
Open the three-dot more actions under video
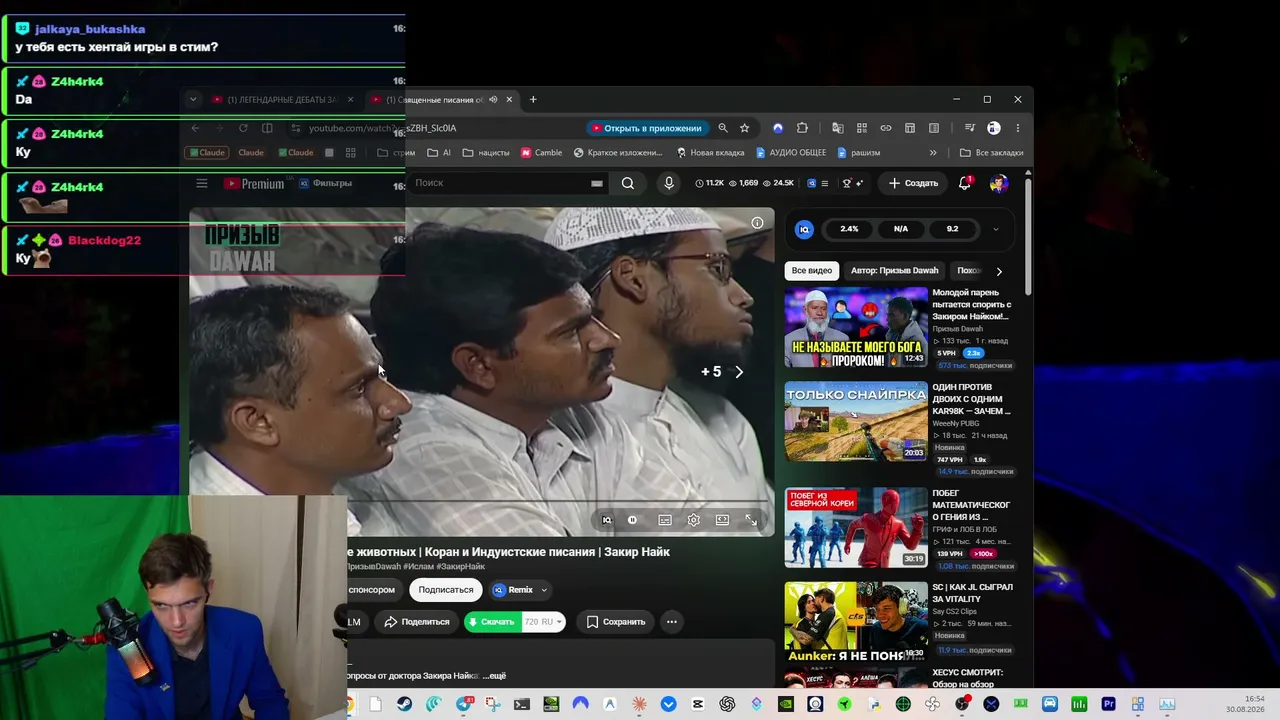point(672,622)
